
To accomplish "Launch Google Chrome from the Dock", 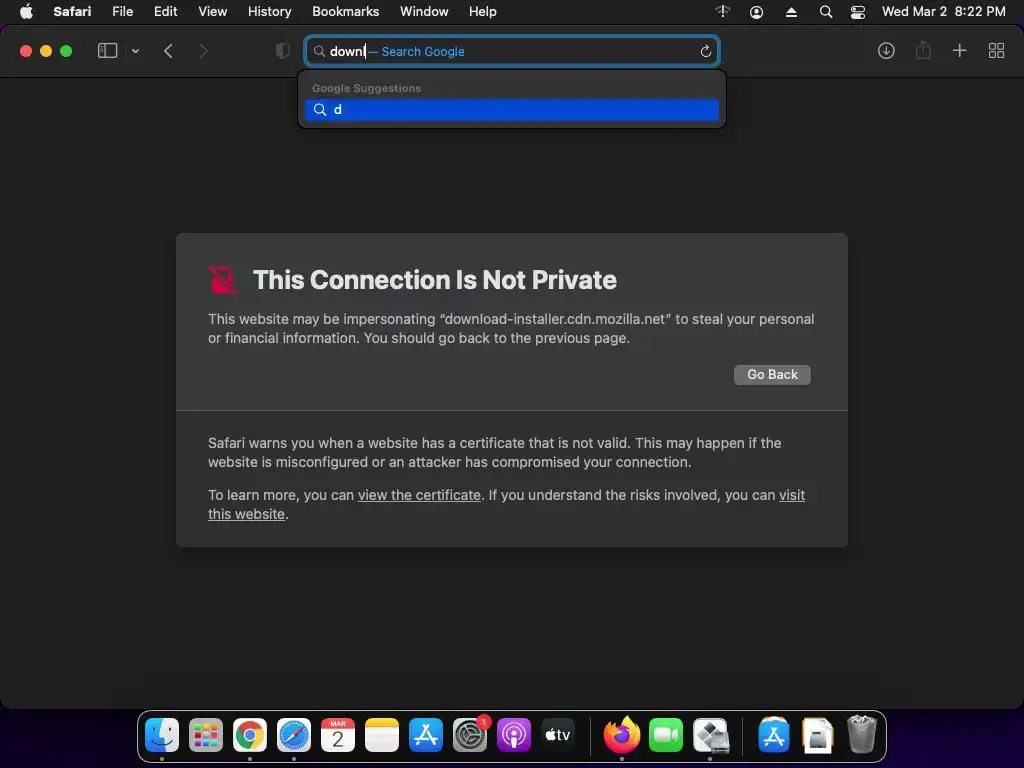I will (x=249, y=735).
